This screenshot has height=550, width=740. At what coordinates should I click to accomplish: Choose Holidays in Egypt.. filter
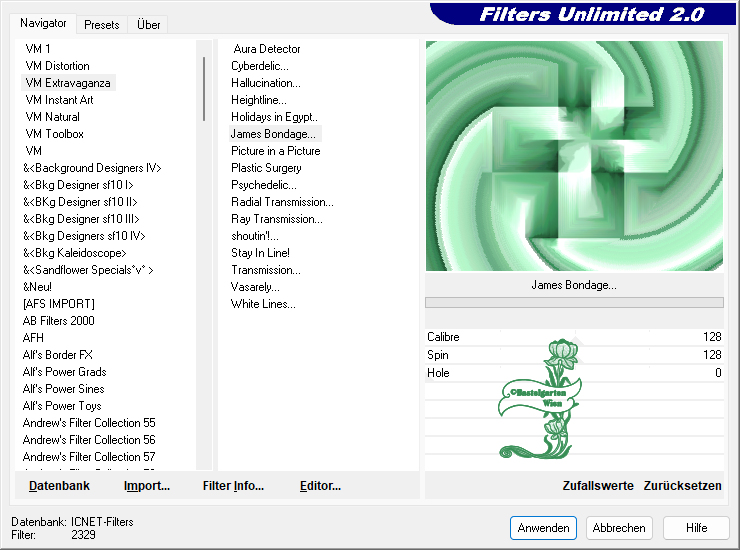[x=274, y=117]
